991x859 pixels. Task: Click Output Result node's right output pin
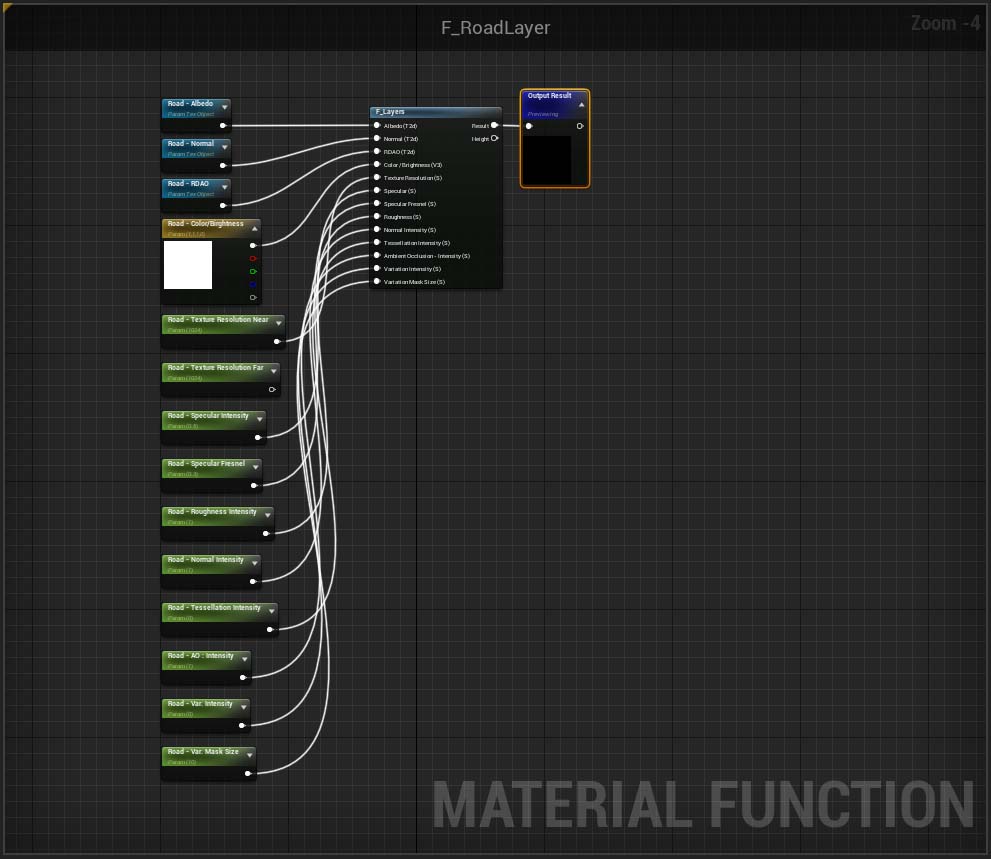[580, 126]
